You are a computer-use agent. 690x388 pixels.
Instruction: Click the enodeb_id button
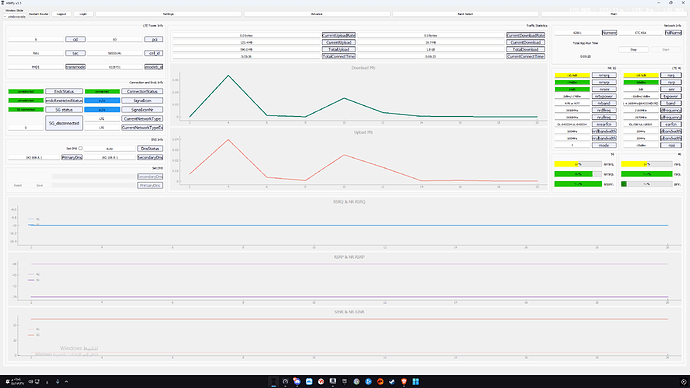(x=154, y=67)
